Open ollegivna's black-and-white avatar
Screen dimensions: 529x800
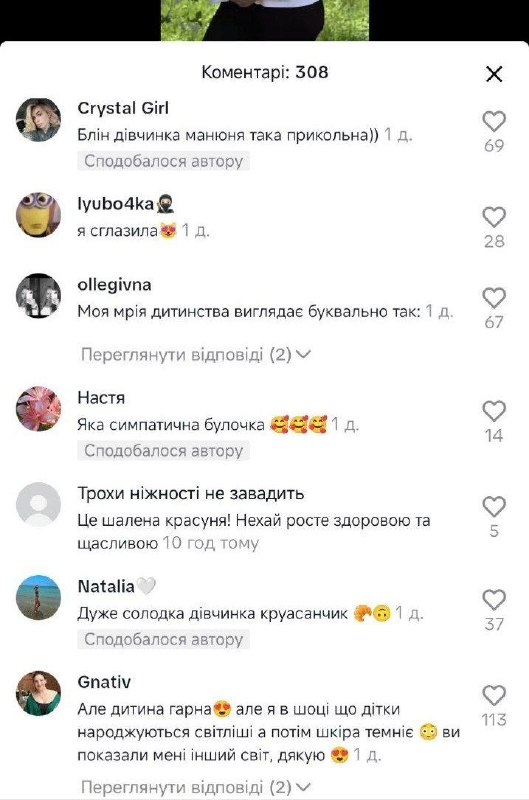pyautogui.click(x=38, y=296)
